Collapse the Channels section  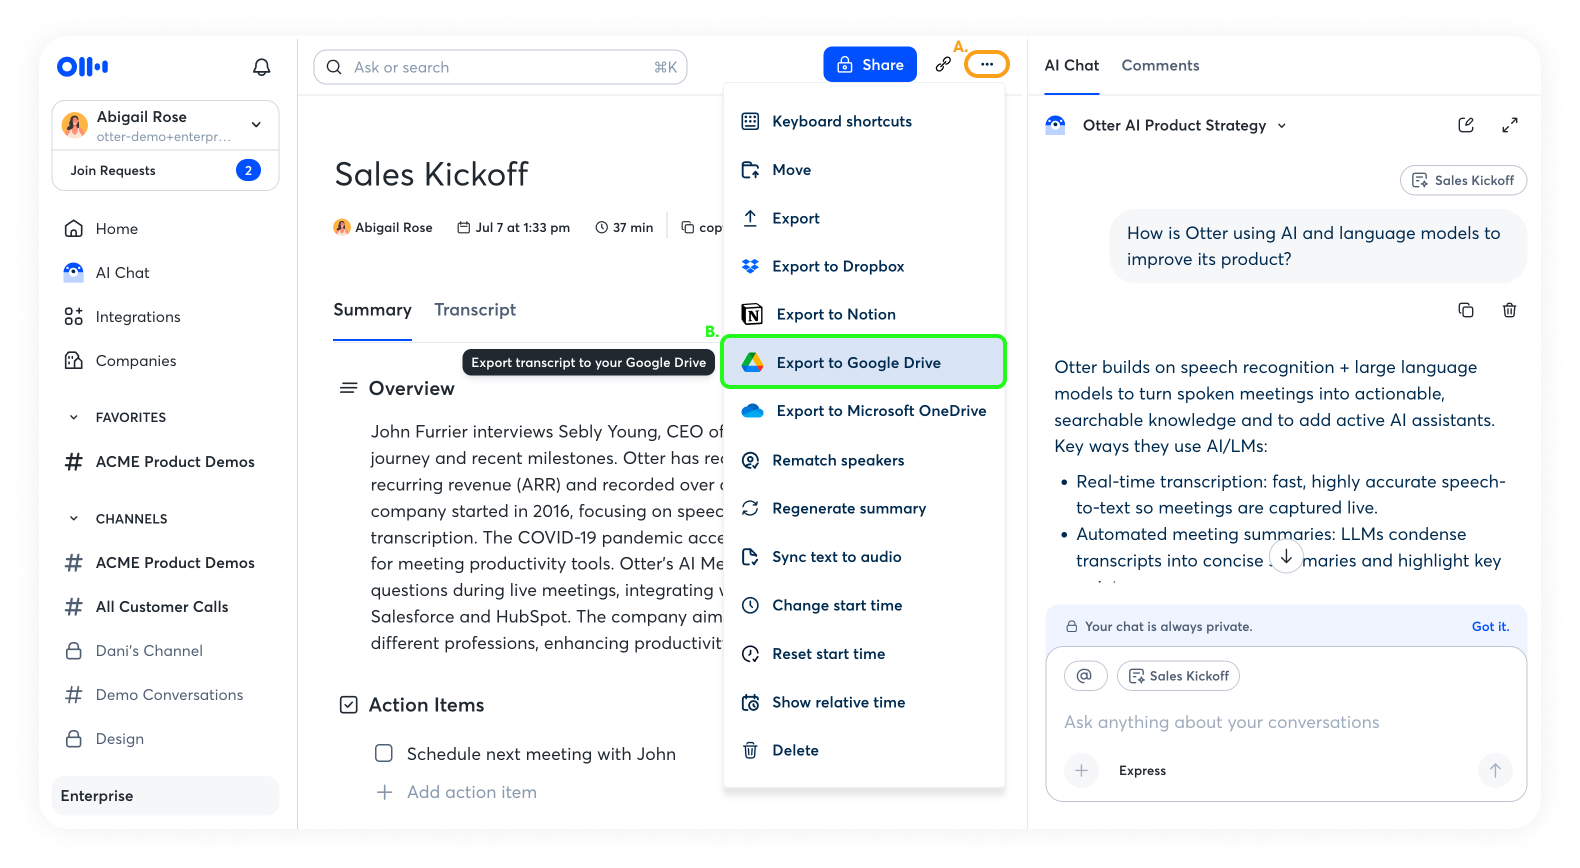(x=73, y=519)
